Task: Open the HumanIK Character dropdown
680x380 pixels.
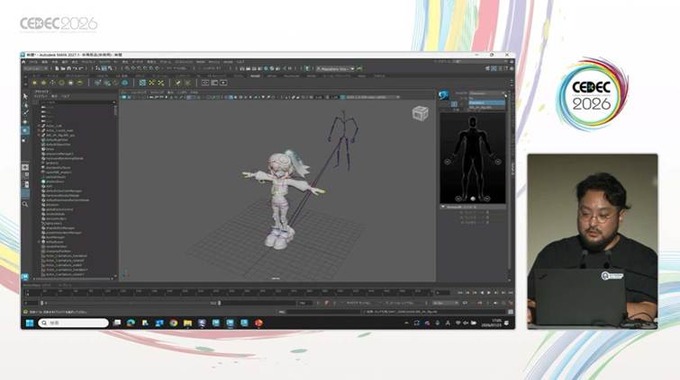Action: 487,93
